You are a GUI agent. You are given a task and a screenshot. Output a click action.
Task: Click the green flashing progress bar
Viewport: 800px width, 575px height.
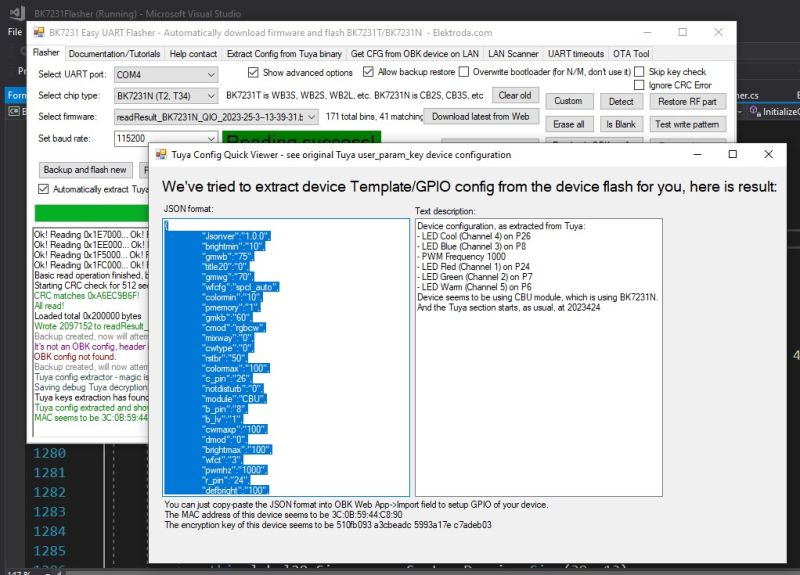click(92, 213)
